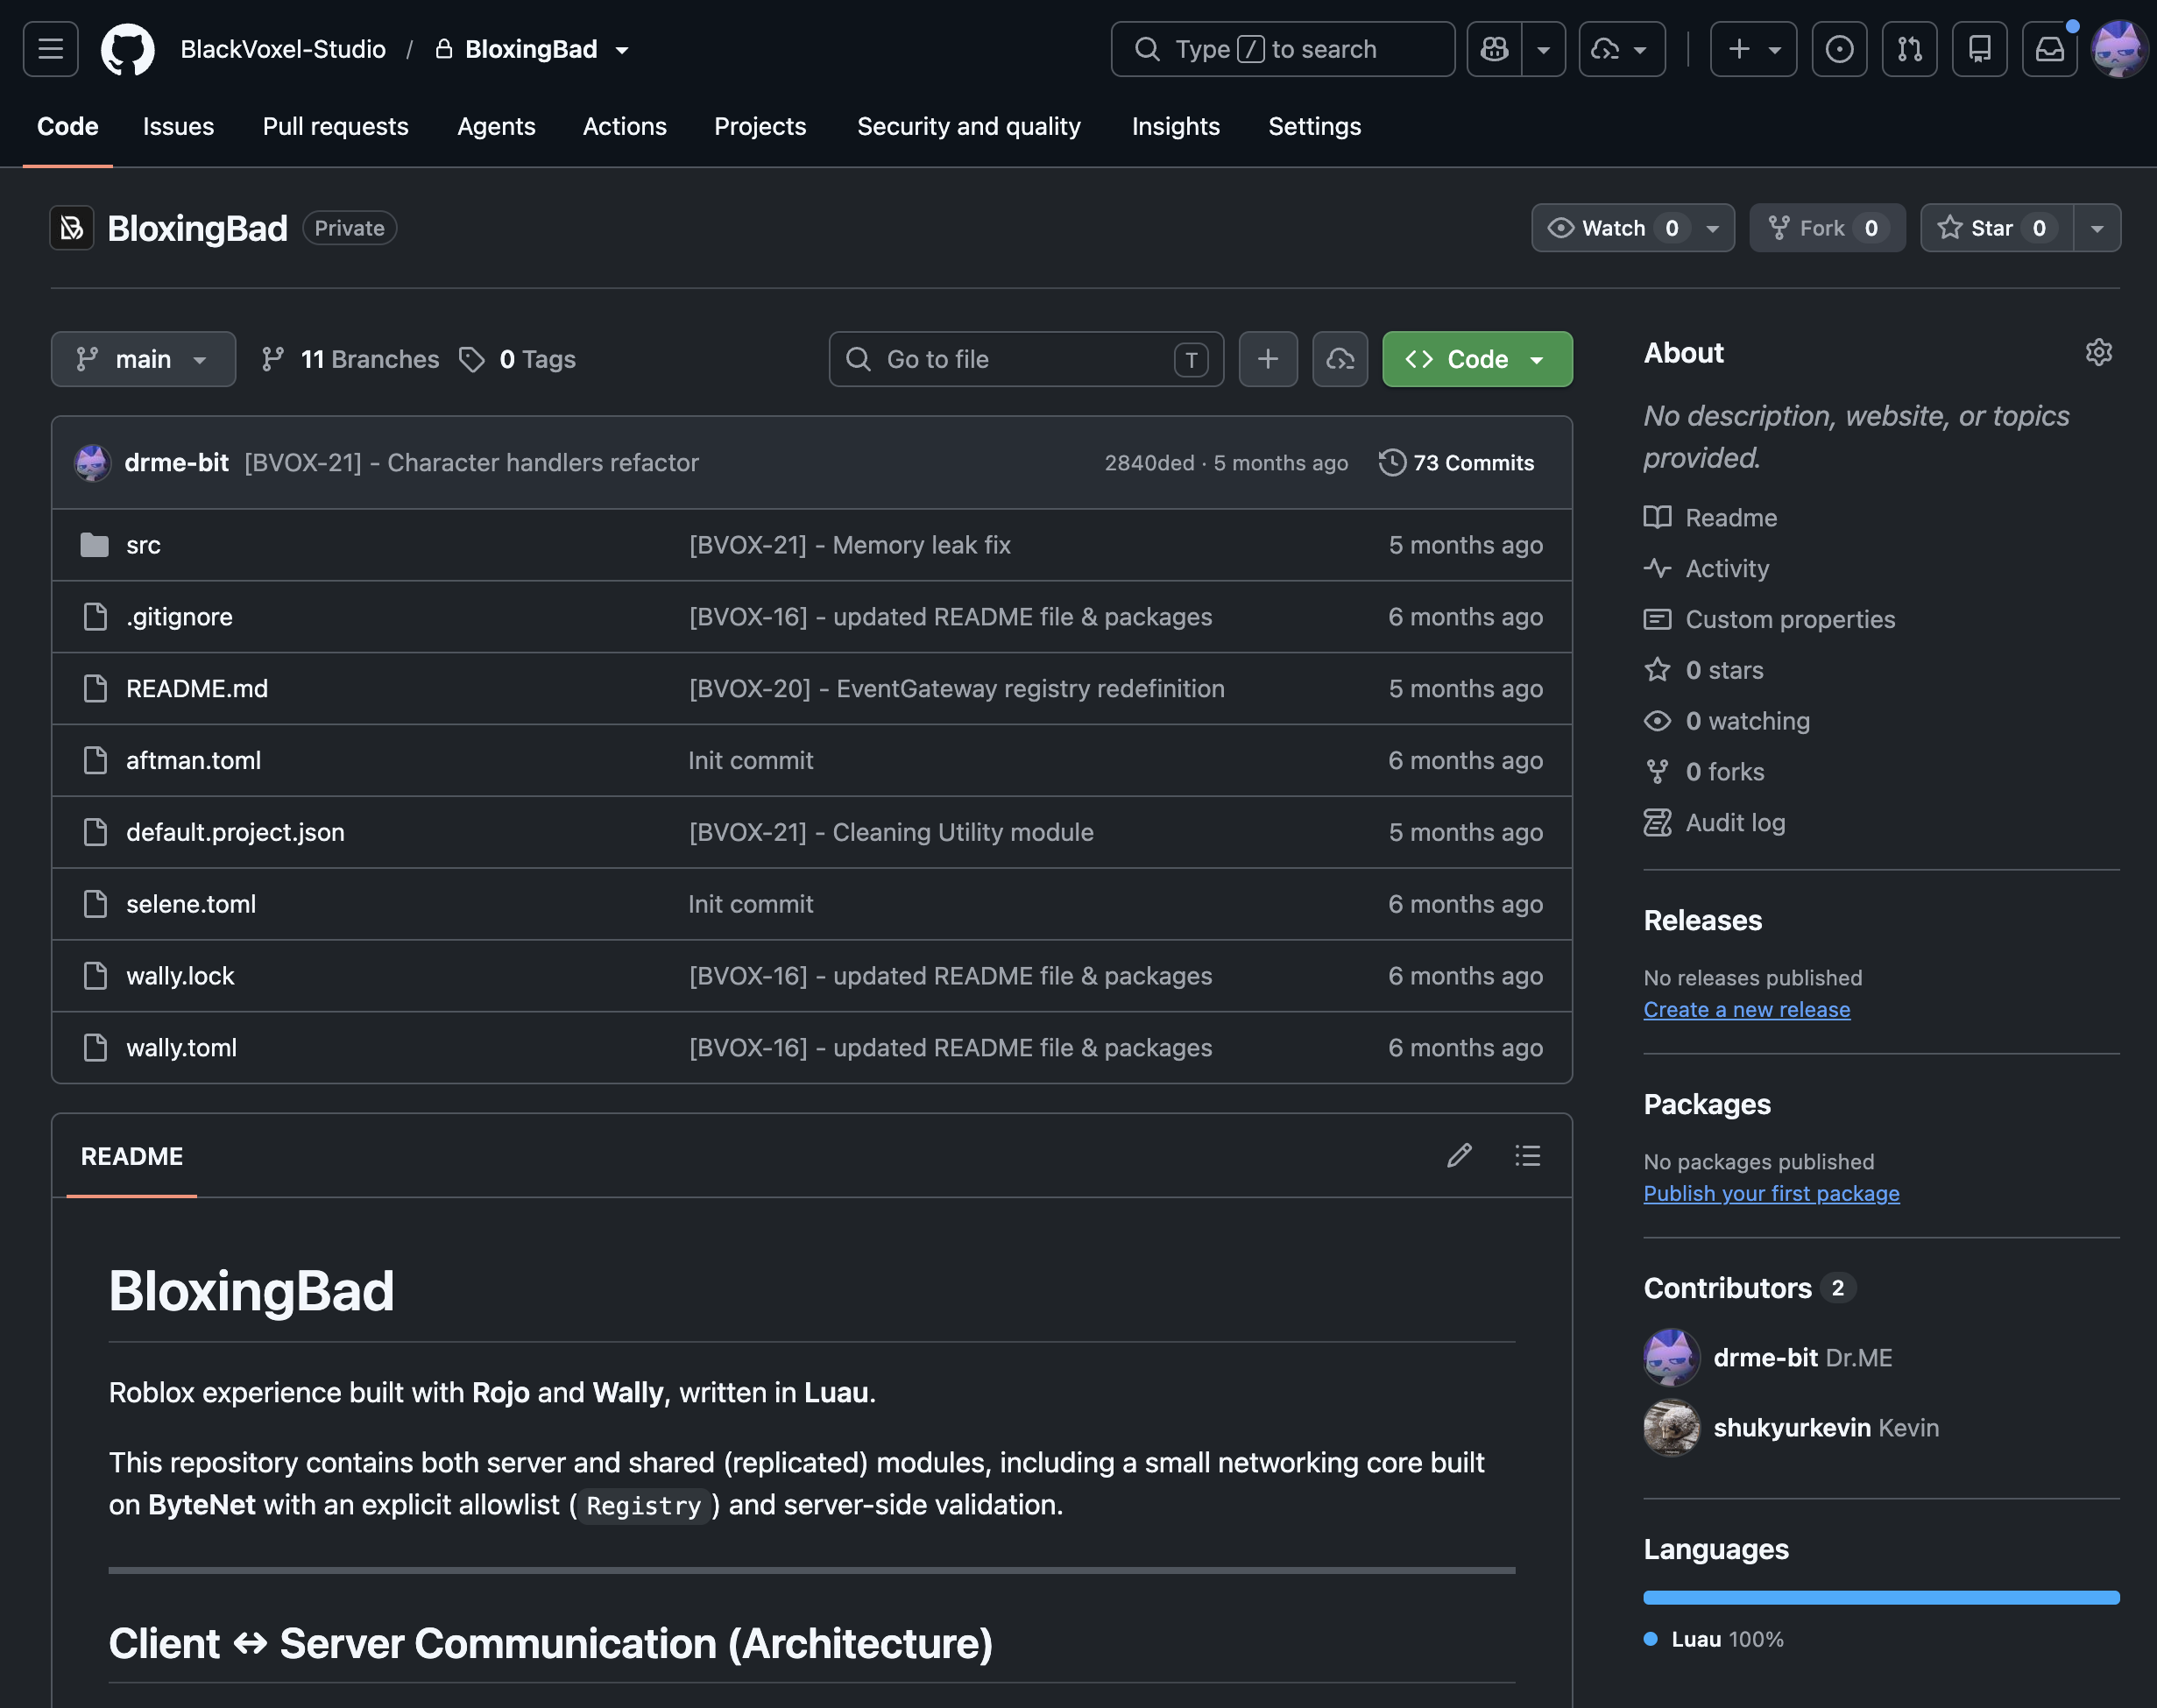The image size is (2157, 1708).
Task: Open the README.md file
Action: (x=197, y=689)
